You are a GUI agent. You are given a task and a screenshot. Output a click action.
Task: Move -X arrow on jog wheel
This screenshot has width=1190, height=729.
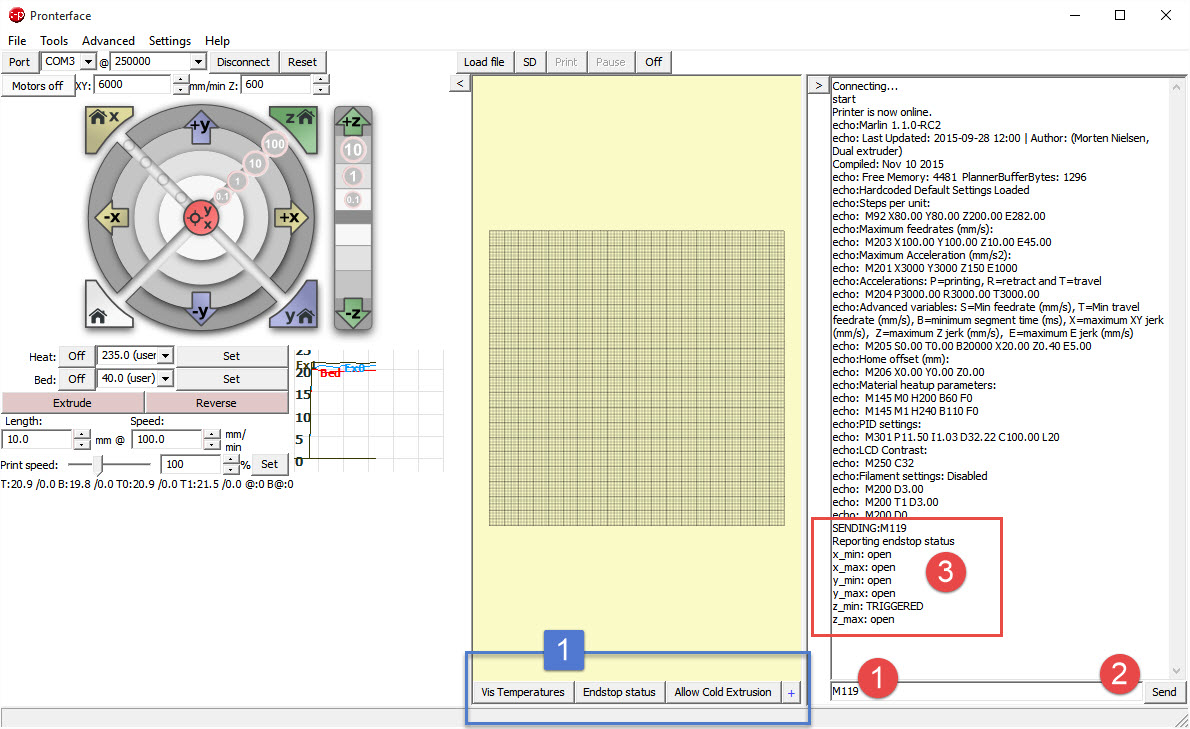[x=110, y=218]
